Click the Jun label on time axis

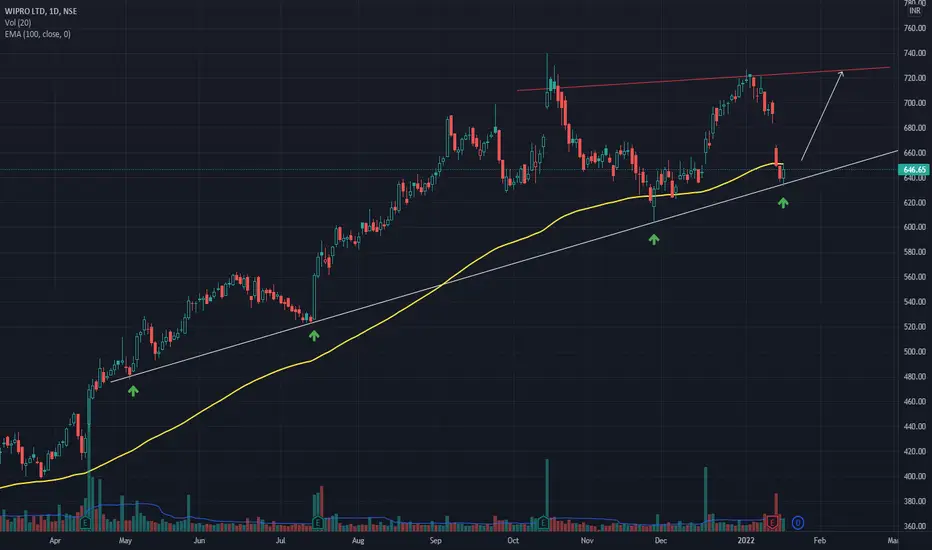200,540
